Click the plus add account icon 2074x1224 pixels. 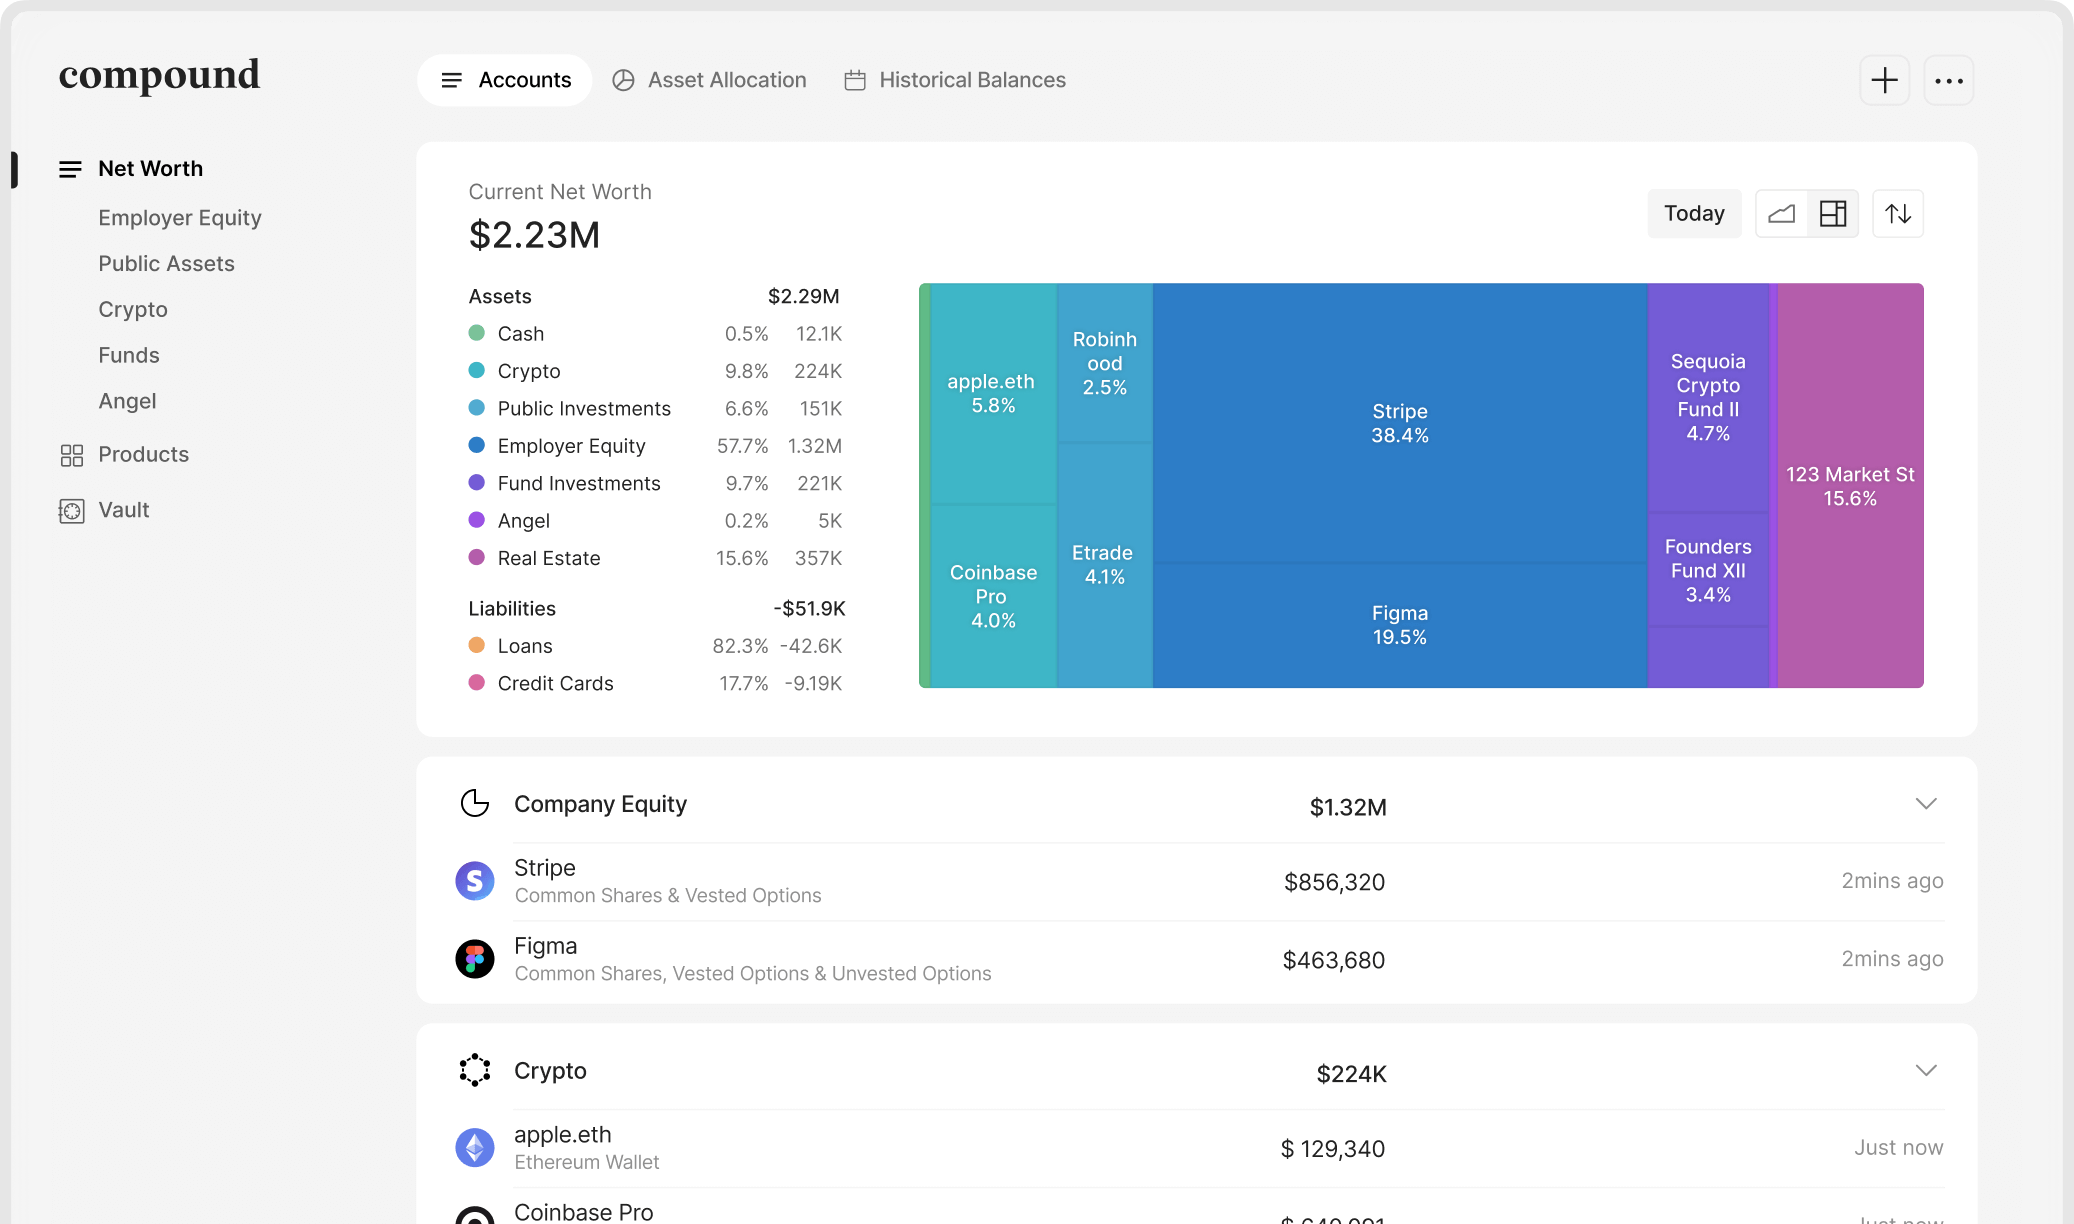point(1884,80)
